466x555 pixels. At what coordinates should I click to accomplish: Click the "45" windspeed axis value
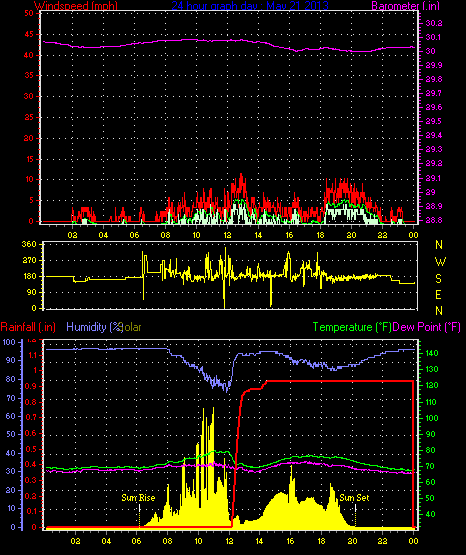(x=29, y=34)
